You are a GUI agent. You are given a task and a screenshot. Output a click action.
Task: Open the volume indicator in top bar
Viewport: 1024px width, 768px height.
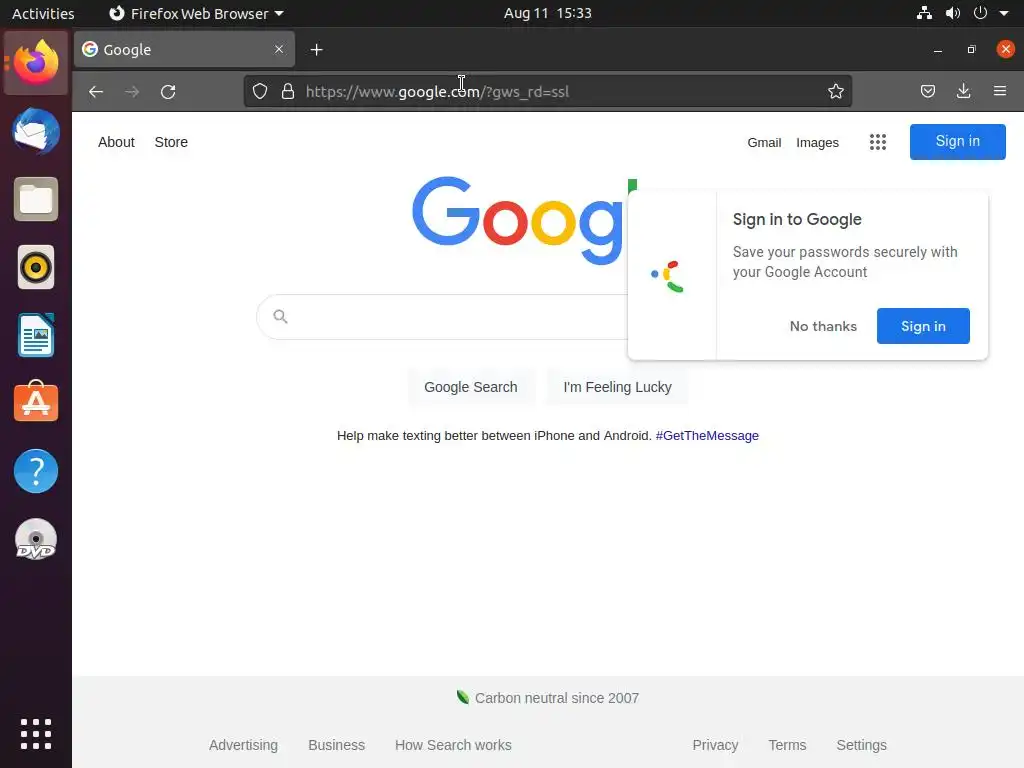(953, 13)
